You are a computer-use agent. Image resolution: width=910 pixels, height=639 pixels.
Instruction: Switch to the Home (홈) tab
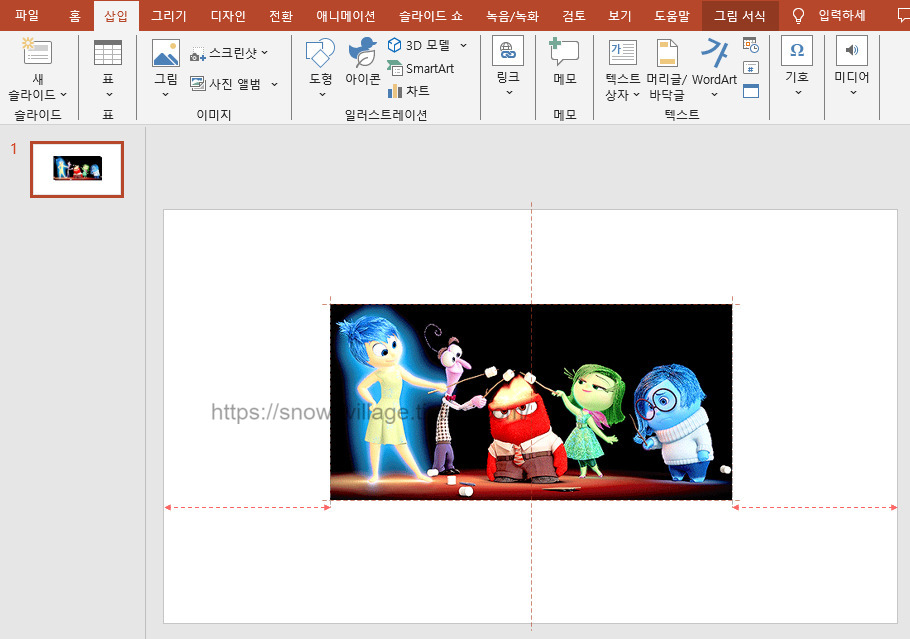(75, 16)
